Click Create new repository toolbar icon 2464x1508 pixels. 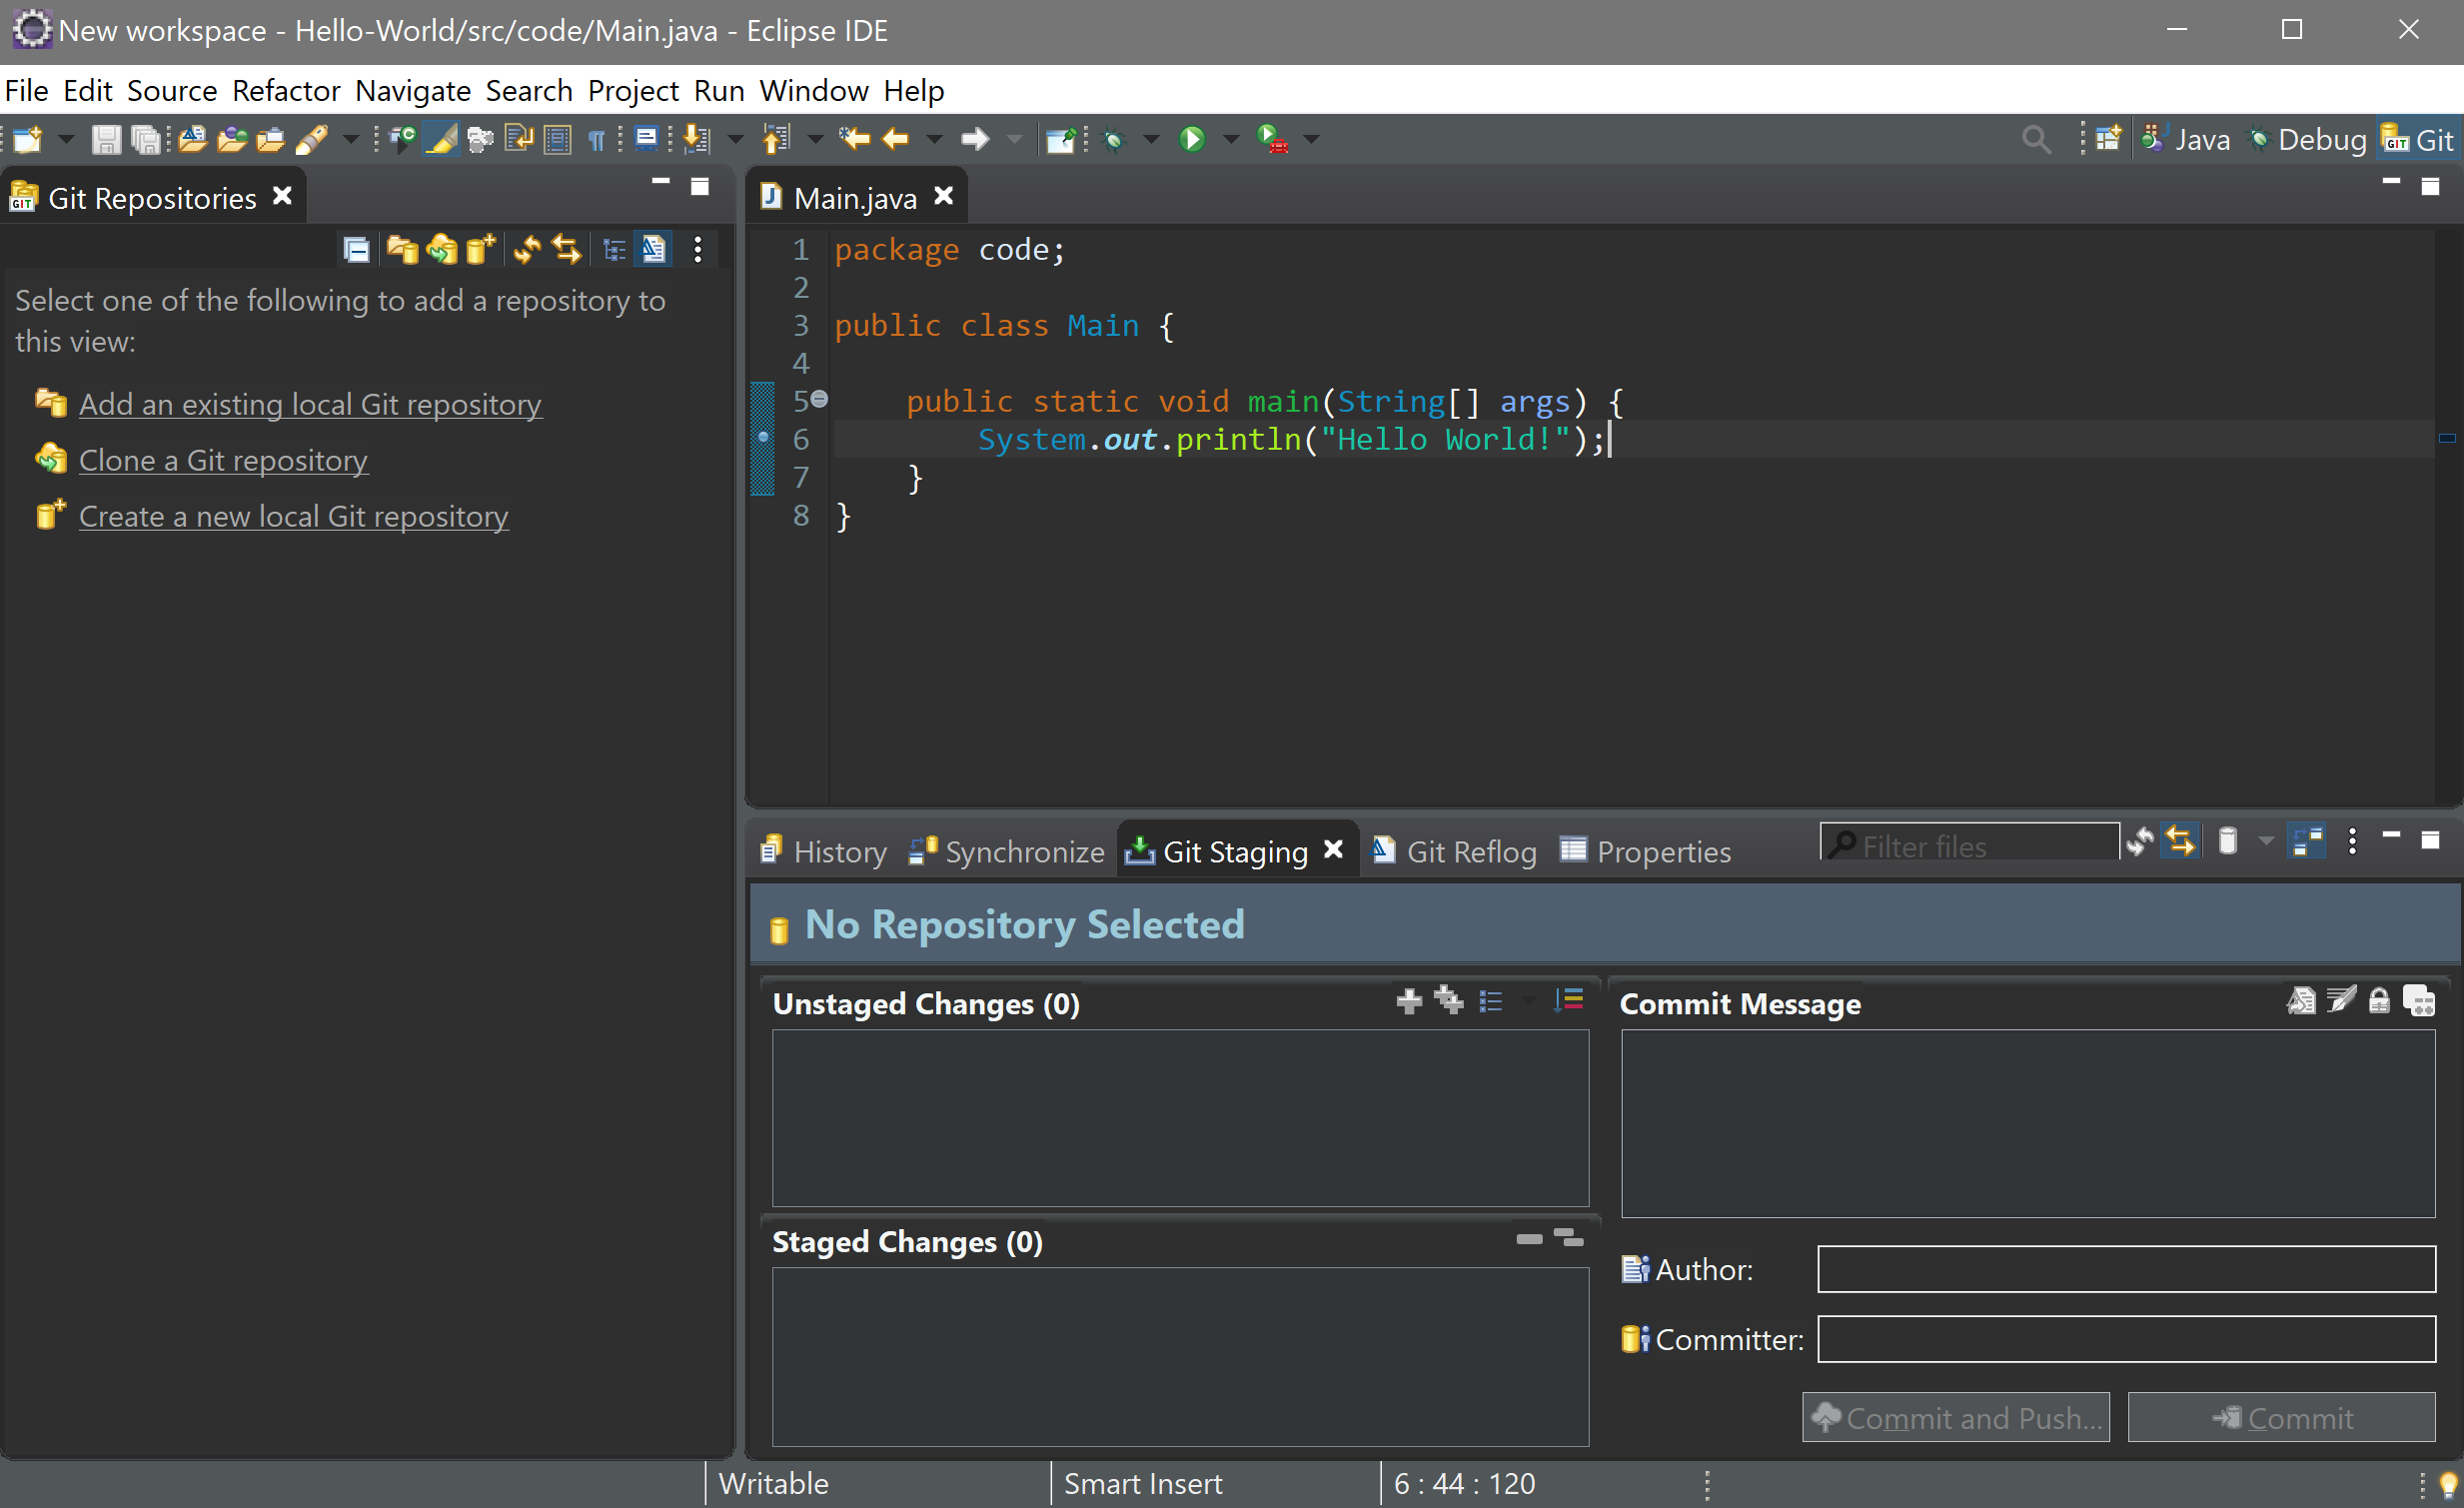point(481,249)
